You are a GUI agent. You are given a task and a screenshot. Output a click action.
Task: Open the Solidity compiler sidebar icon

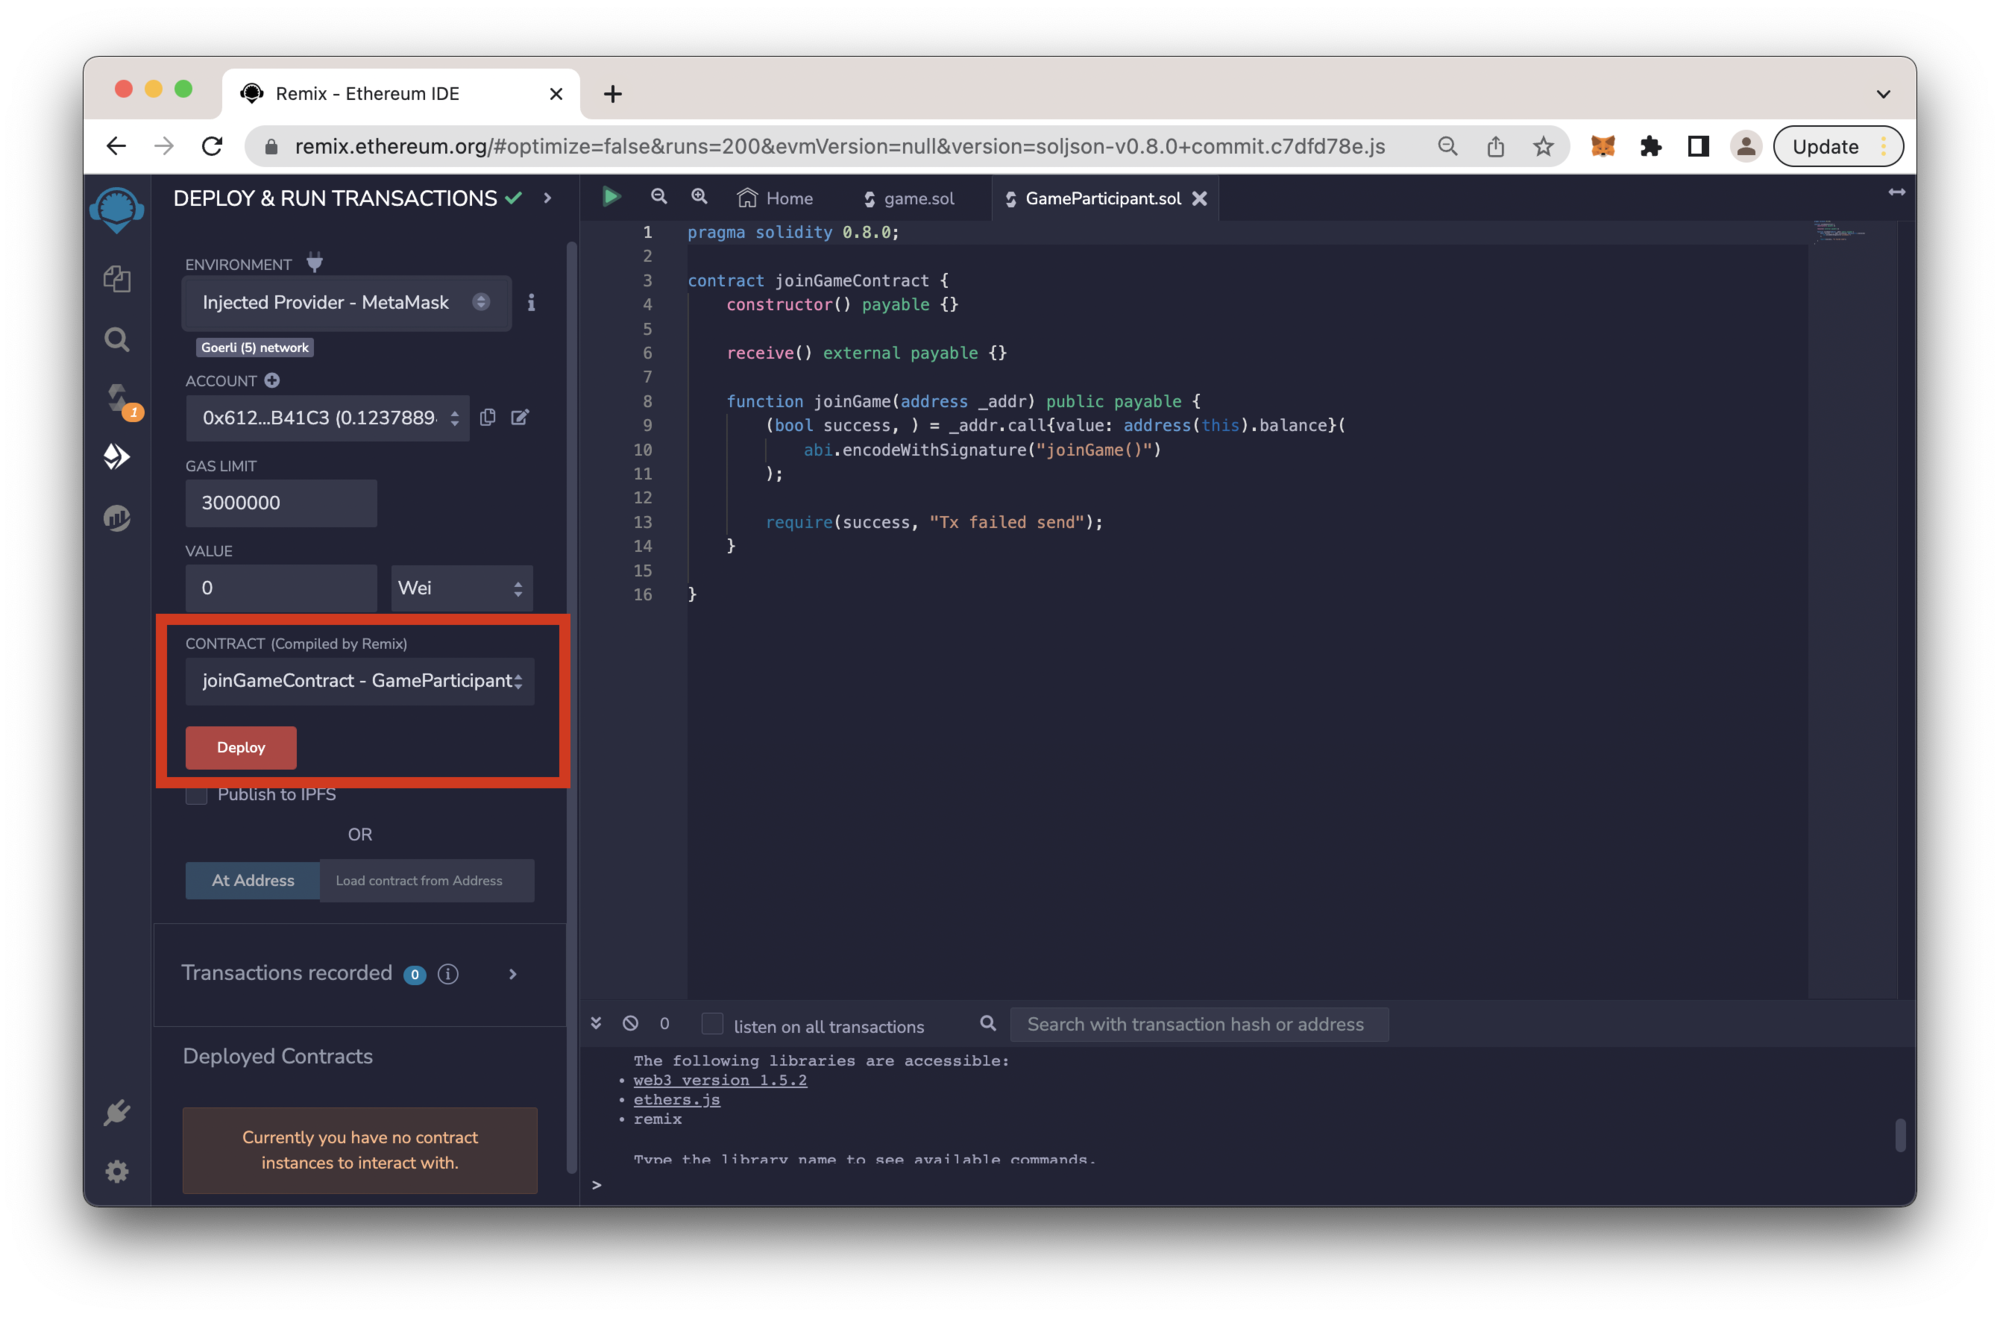(117, 398)
